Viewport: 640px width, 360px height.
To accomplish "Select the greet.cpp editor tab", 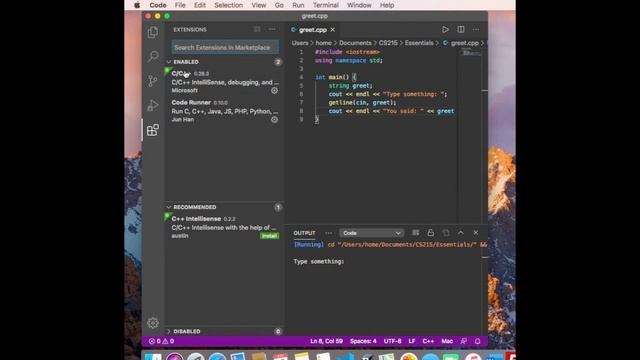I will [313, 30].
